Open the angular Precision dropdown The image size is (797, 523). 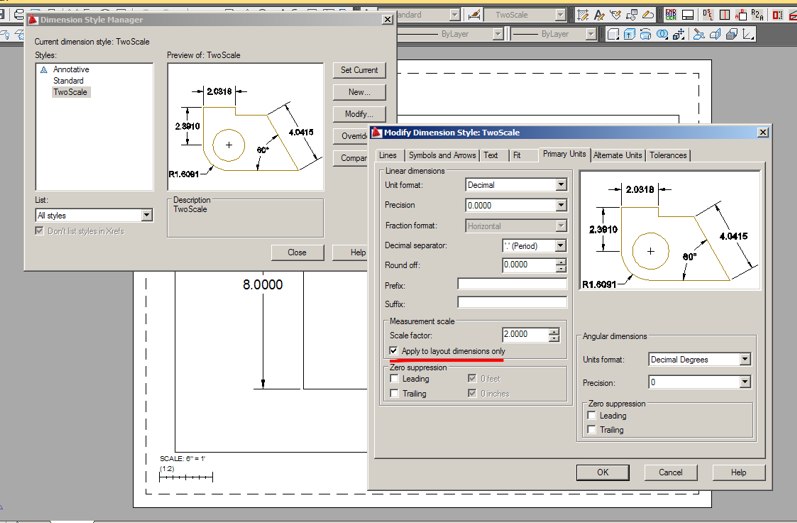[745, 382]
